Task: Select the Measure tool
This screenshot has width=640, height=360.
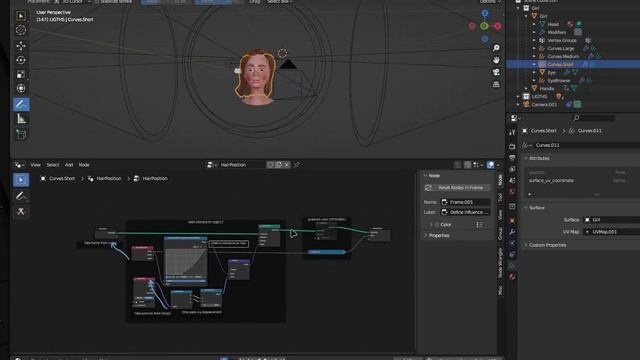Action: pyautogui.click(x=21, y=119)
